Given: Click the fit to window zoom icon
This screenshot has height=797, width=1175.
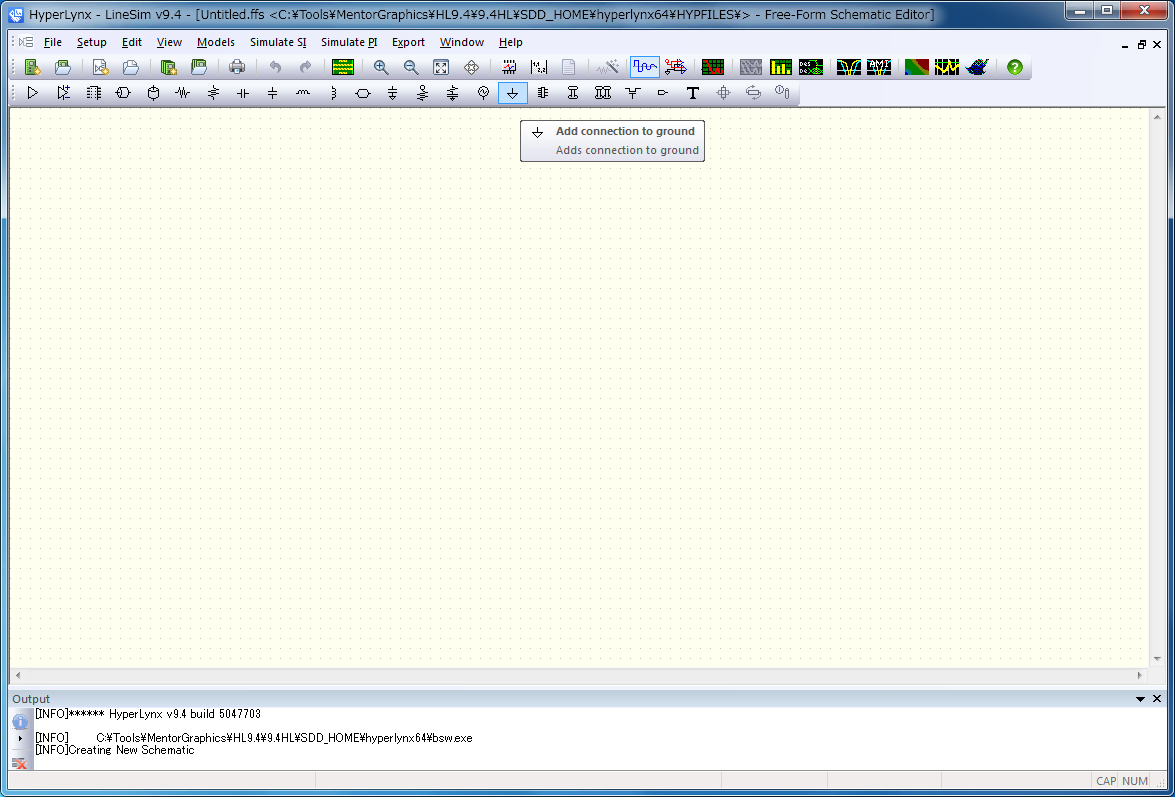Looking at the screenshot, I should 441,67.
